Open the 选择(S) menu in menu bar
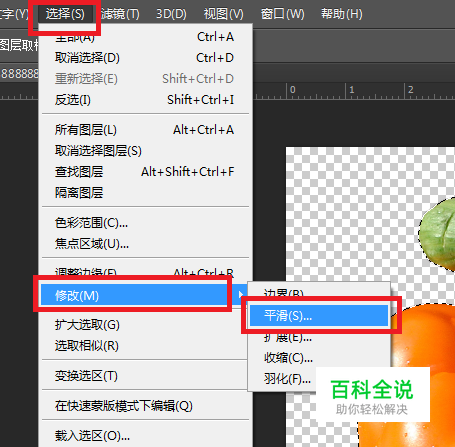The height and width of the screenshot is (447, 455). pyautogui.click(x=65, y=14)
